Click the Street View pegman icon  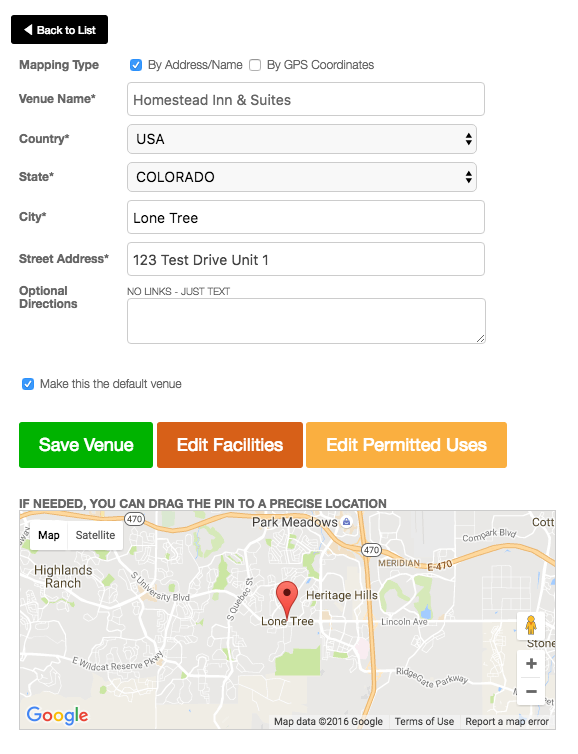531,626
